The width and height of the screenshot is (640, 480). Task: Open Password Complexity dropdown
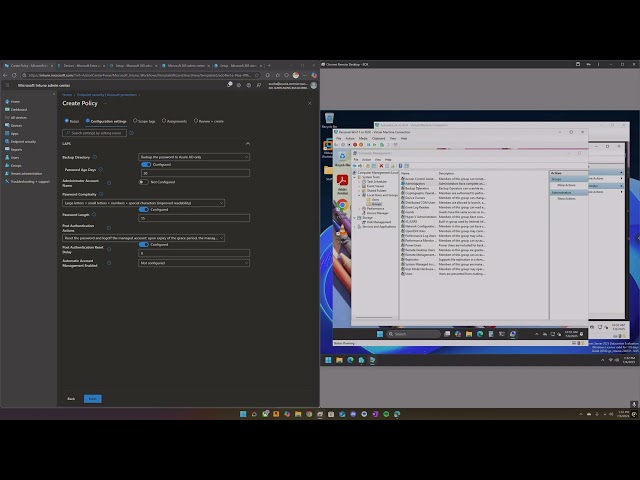pyautogui.click(x=143, y=203)
